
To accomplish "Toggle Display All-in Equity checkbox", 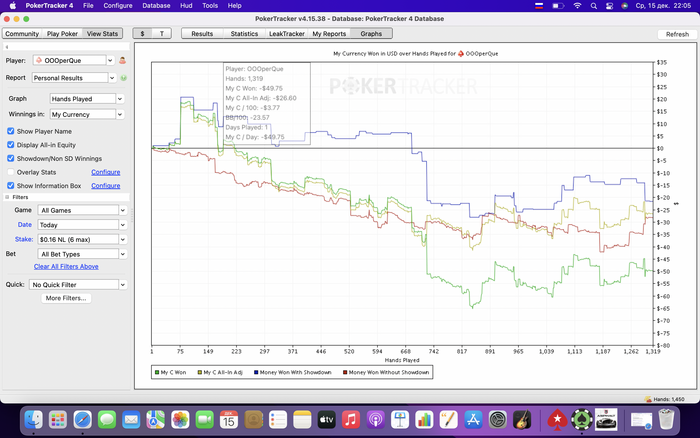I will click(11, 145).
